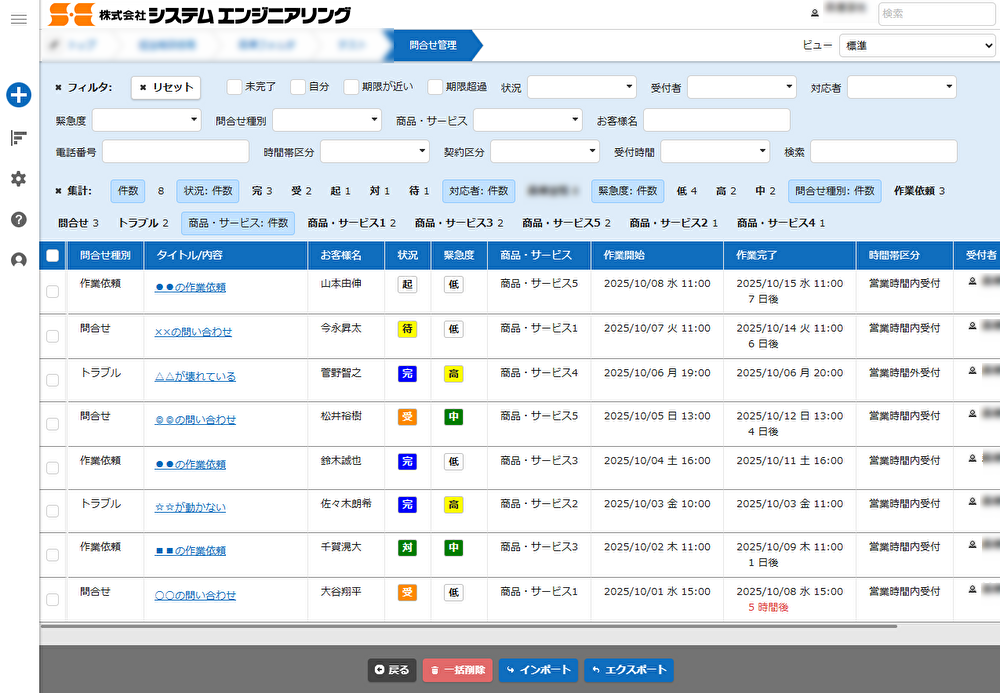Screen dimensions: 1000x693
Task: Toggle the 期限超過 checkbox
Action: pos(435,87)
